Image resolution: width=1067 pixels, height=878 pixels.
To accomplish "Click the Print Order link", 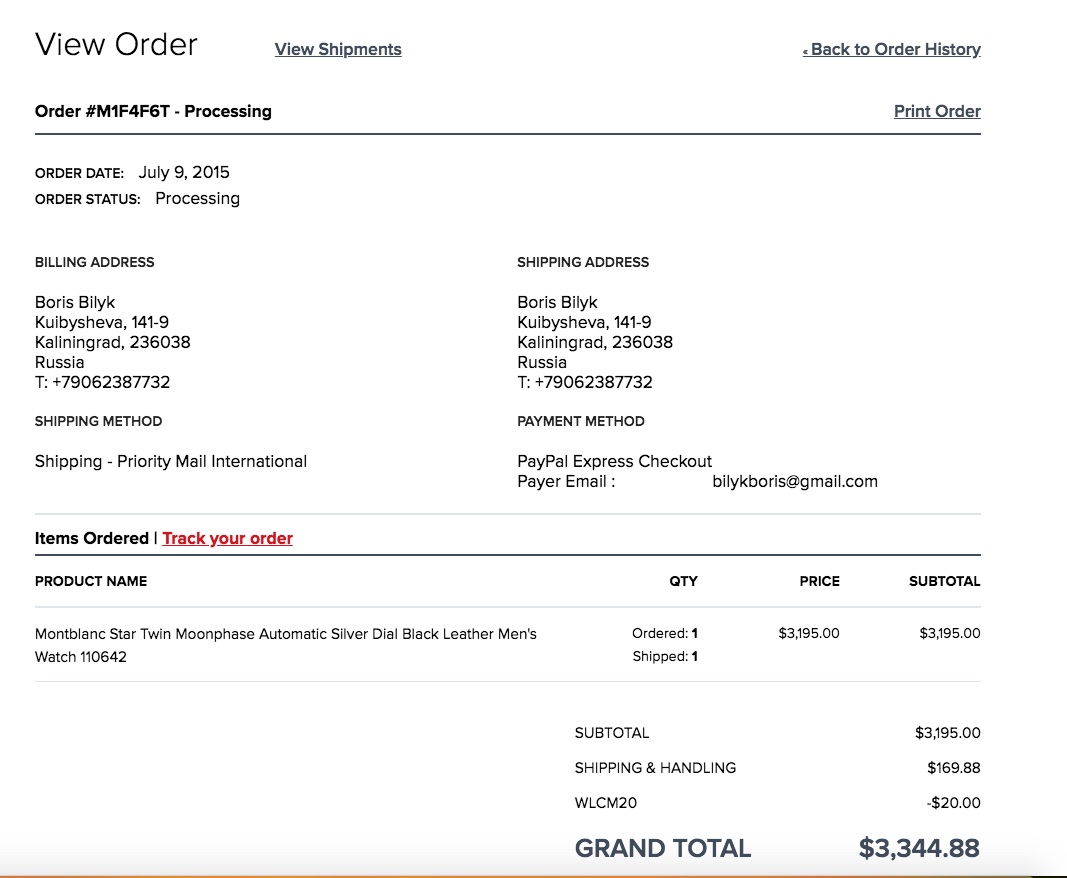I will 937,111.
